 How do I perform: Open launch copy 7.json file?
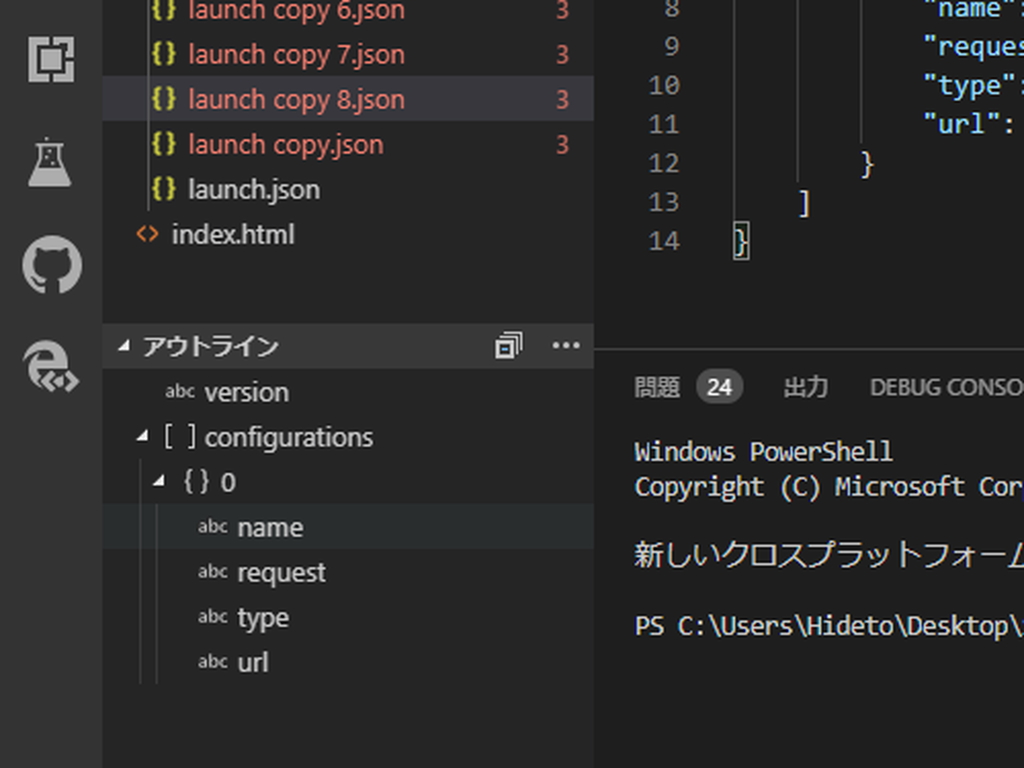(296, 54)
